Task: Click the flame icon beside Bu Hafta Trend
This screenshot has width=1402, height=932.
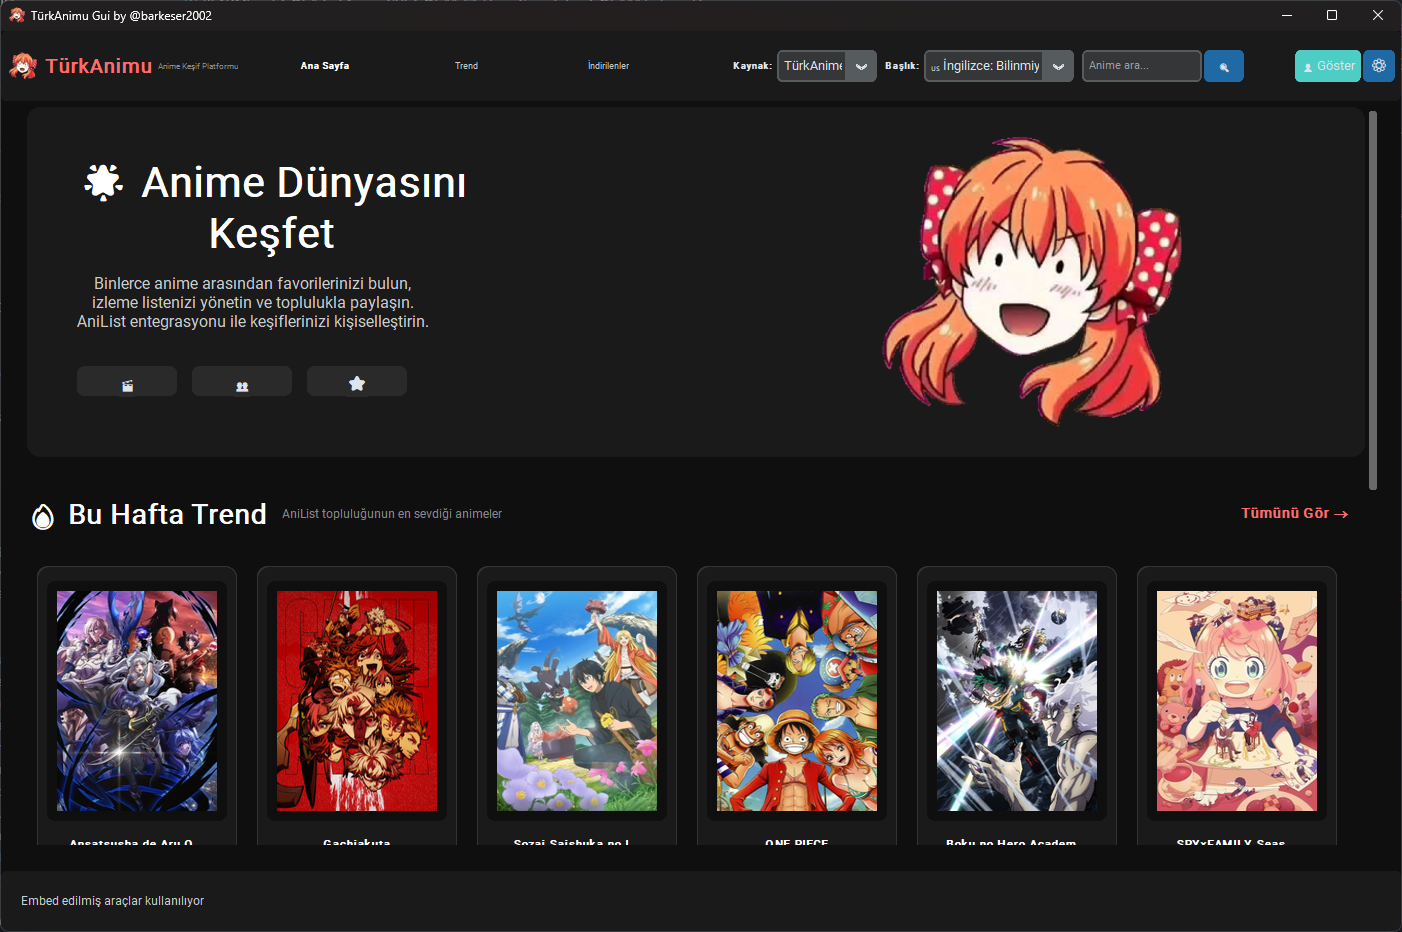Action: [43, 516]
